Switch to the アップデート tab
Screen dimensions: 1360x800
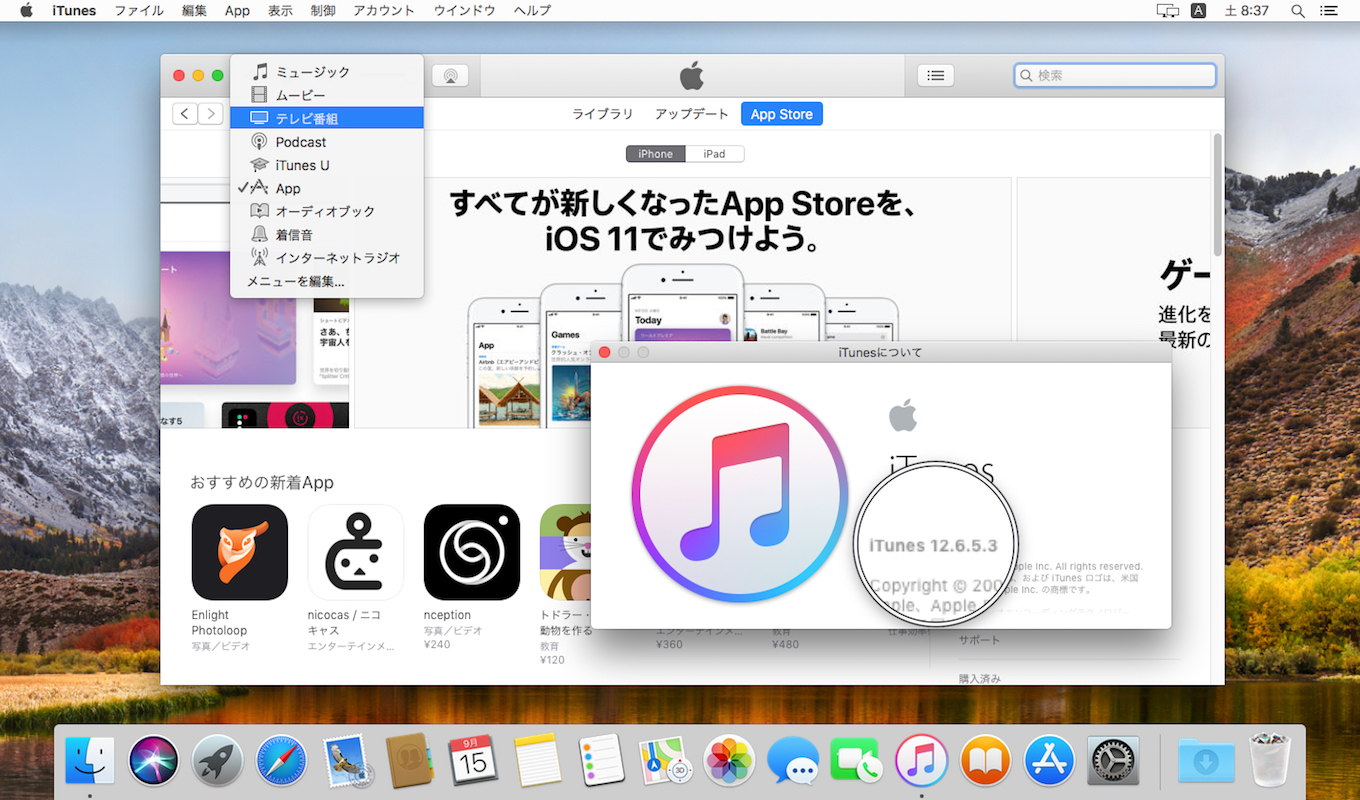tap(692, 114)
